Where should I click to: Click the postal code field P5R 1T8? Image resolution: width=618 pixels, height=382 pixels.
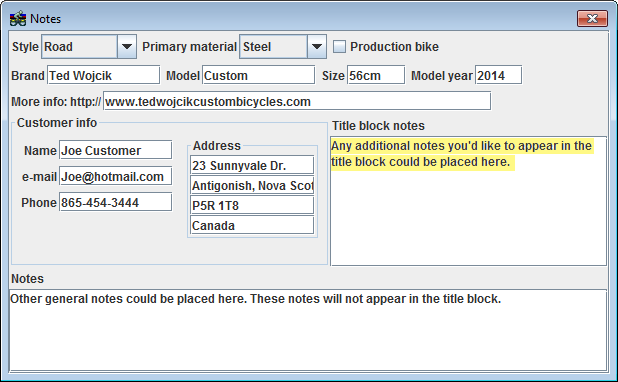pos(252,205)
